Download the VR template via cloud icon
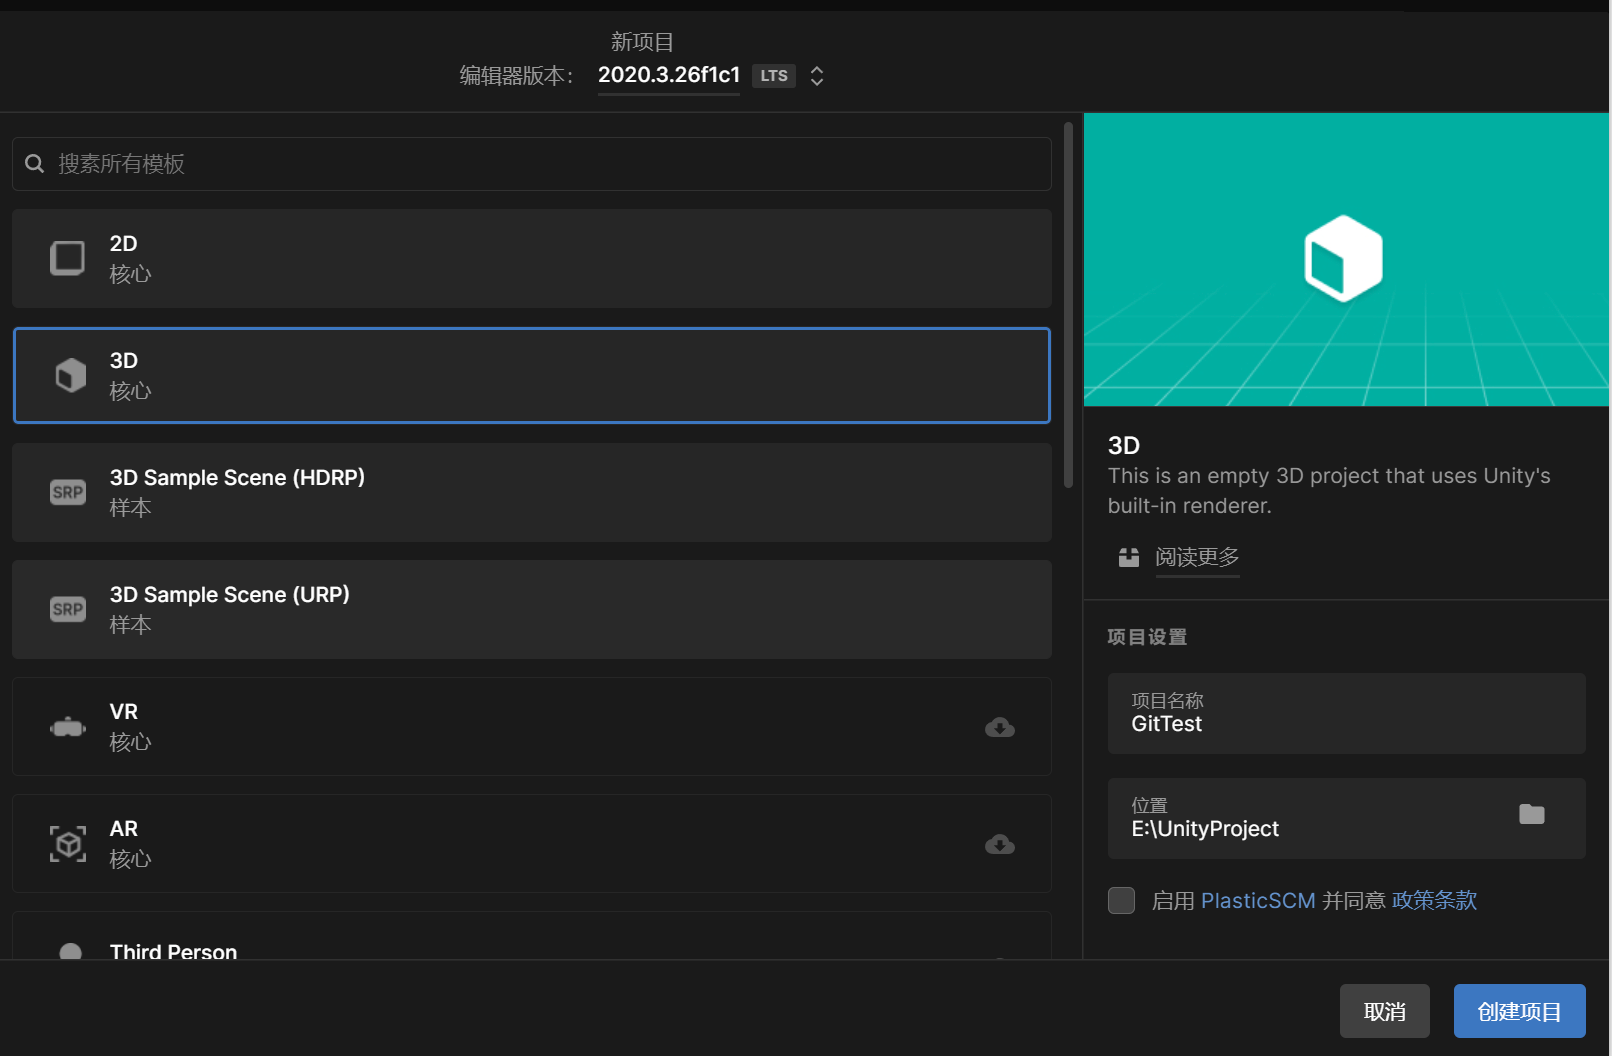This screenshot has width=1612, height=1056. 1000,727
